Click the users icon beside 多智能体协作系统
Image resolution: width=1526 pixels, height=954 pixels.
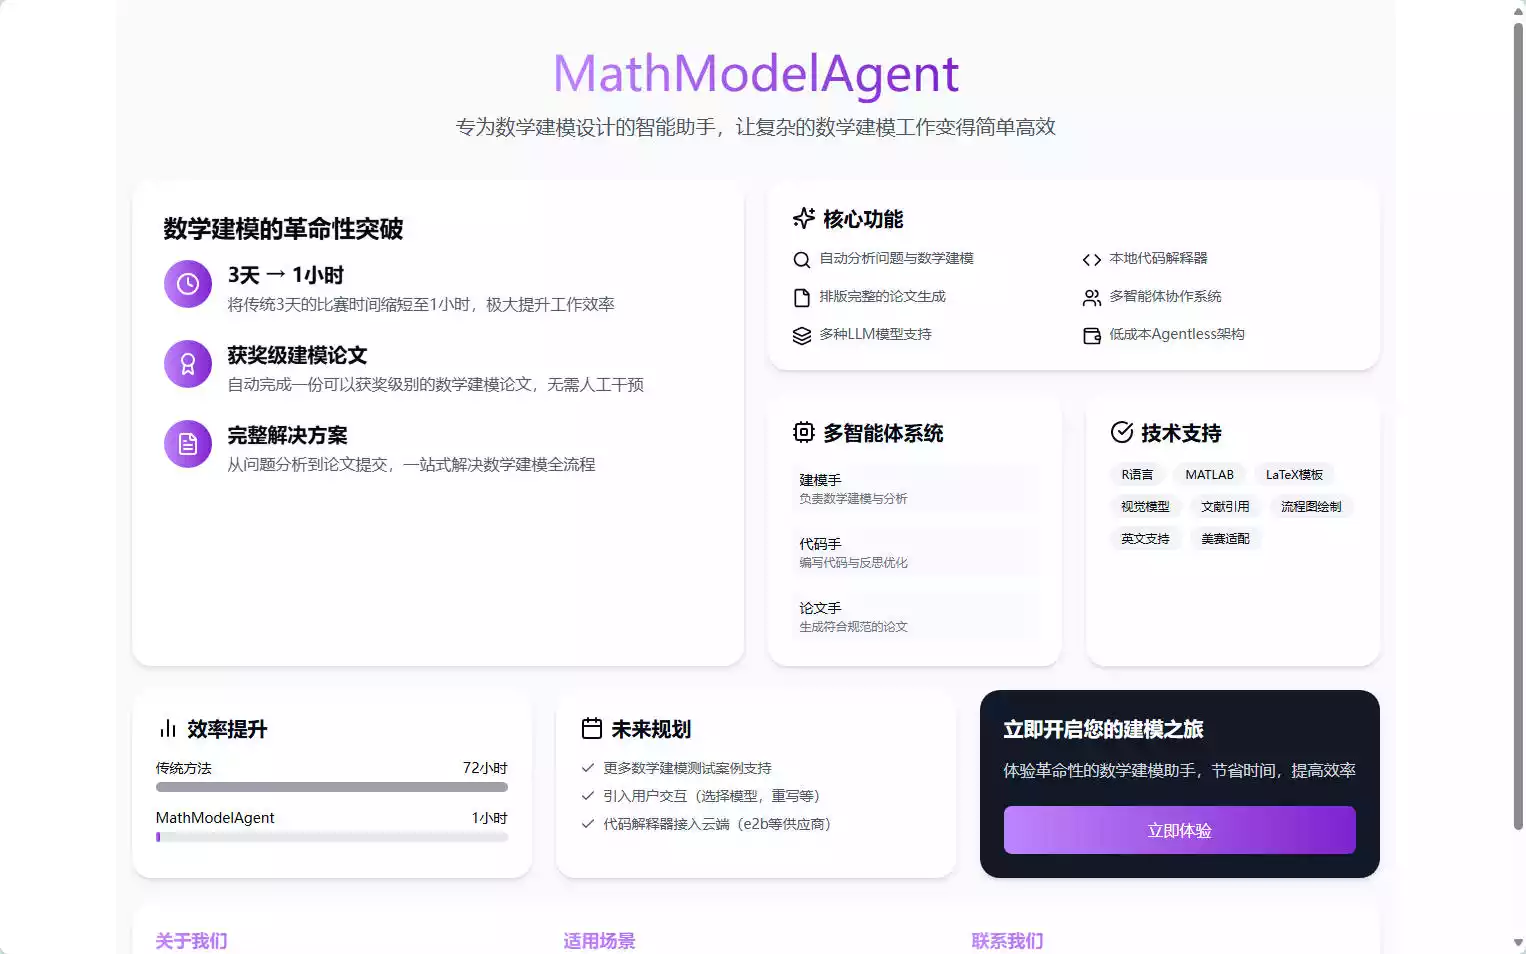point(1092,298)
